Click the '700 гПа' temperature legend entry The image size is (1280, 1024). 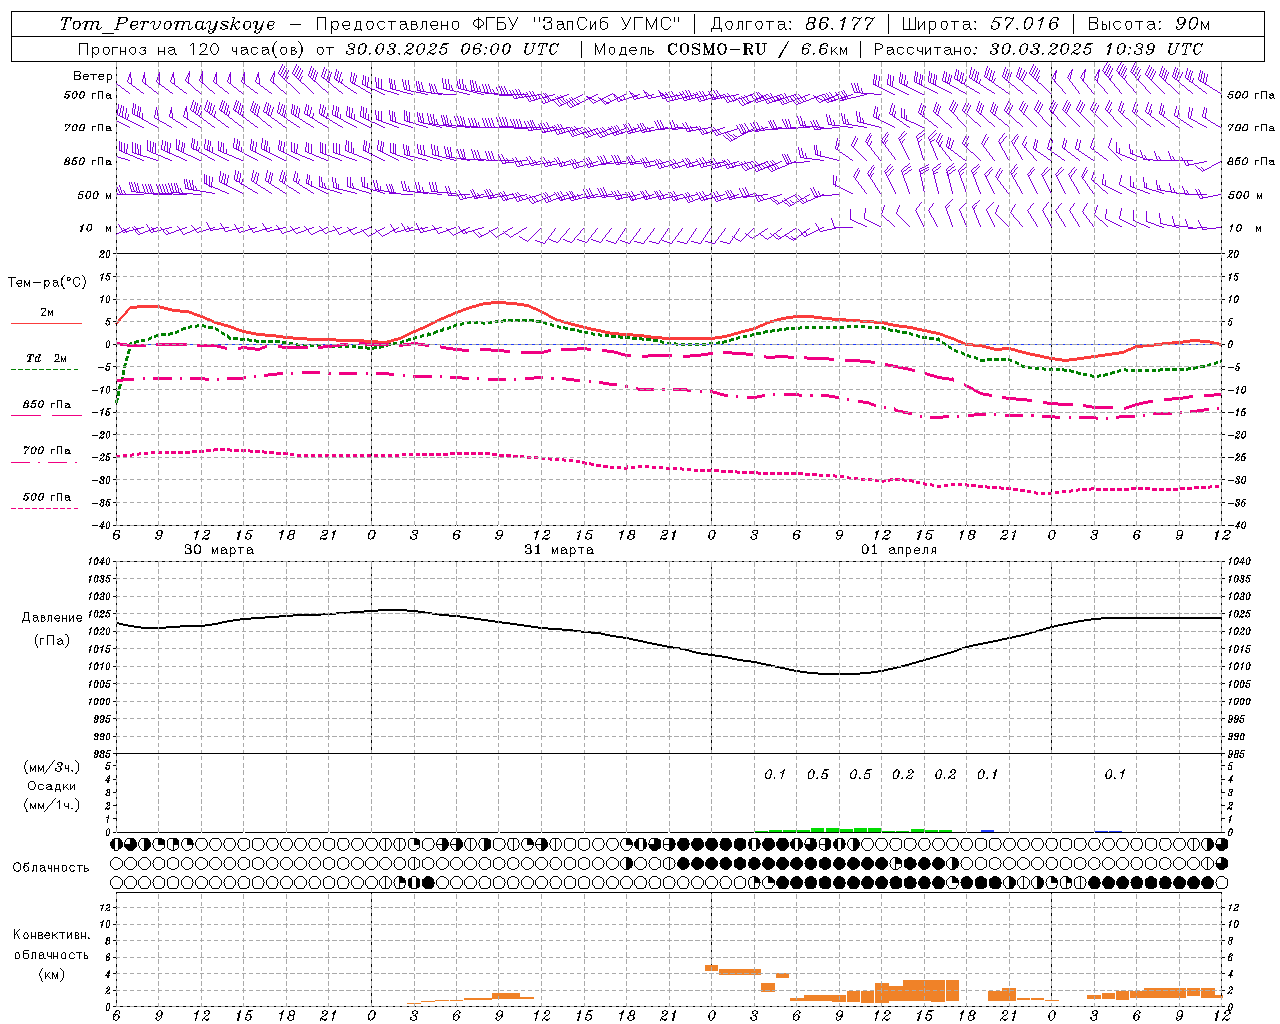[x=47, y=451]
